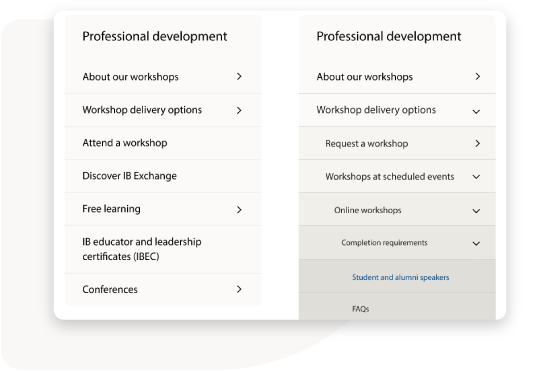Click the right panel Professional development heading
This screenshot has width=560, height=371.
tap(389, 36)
